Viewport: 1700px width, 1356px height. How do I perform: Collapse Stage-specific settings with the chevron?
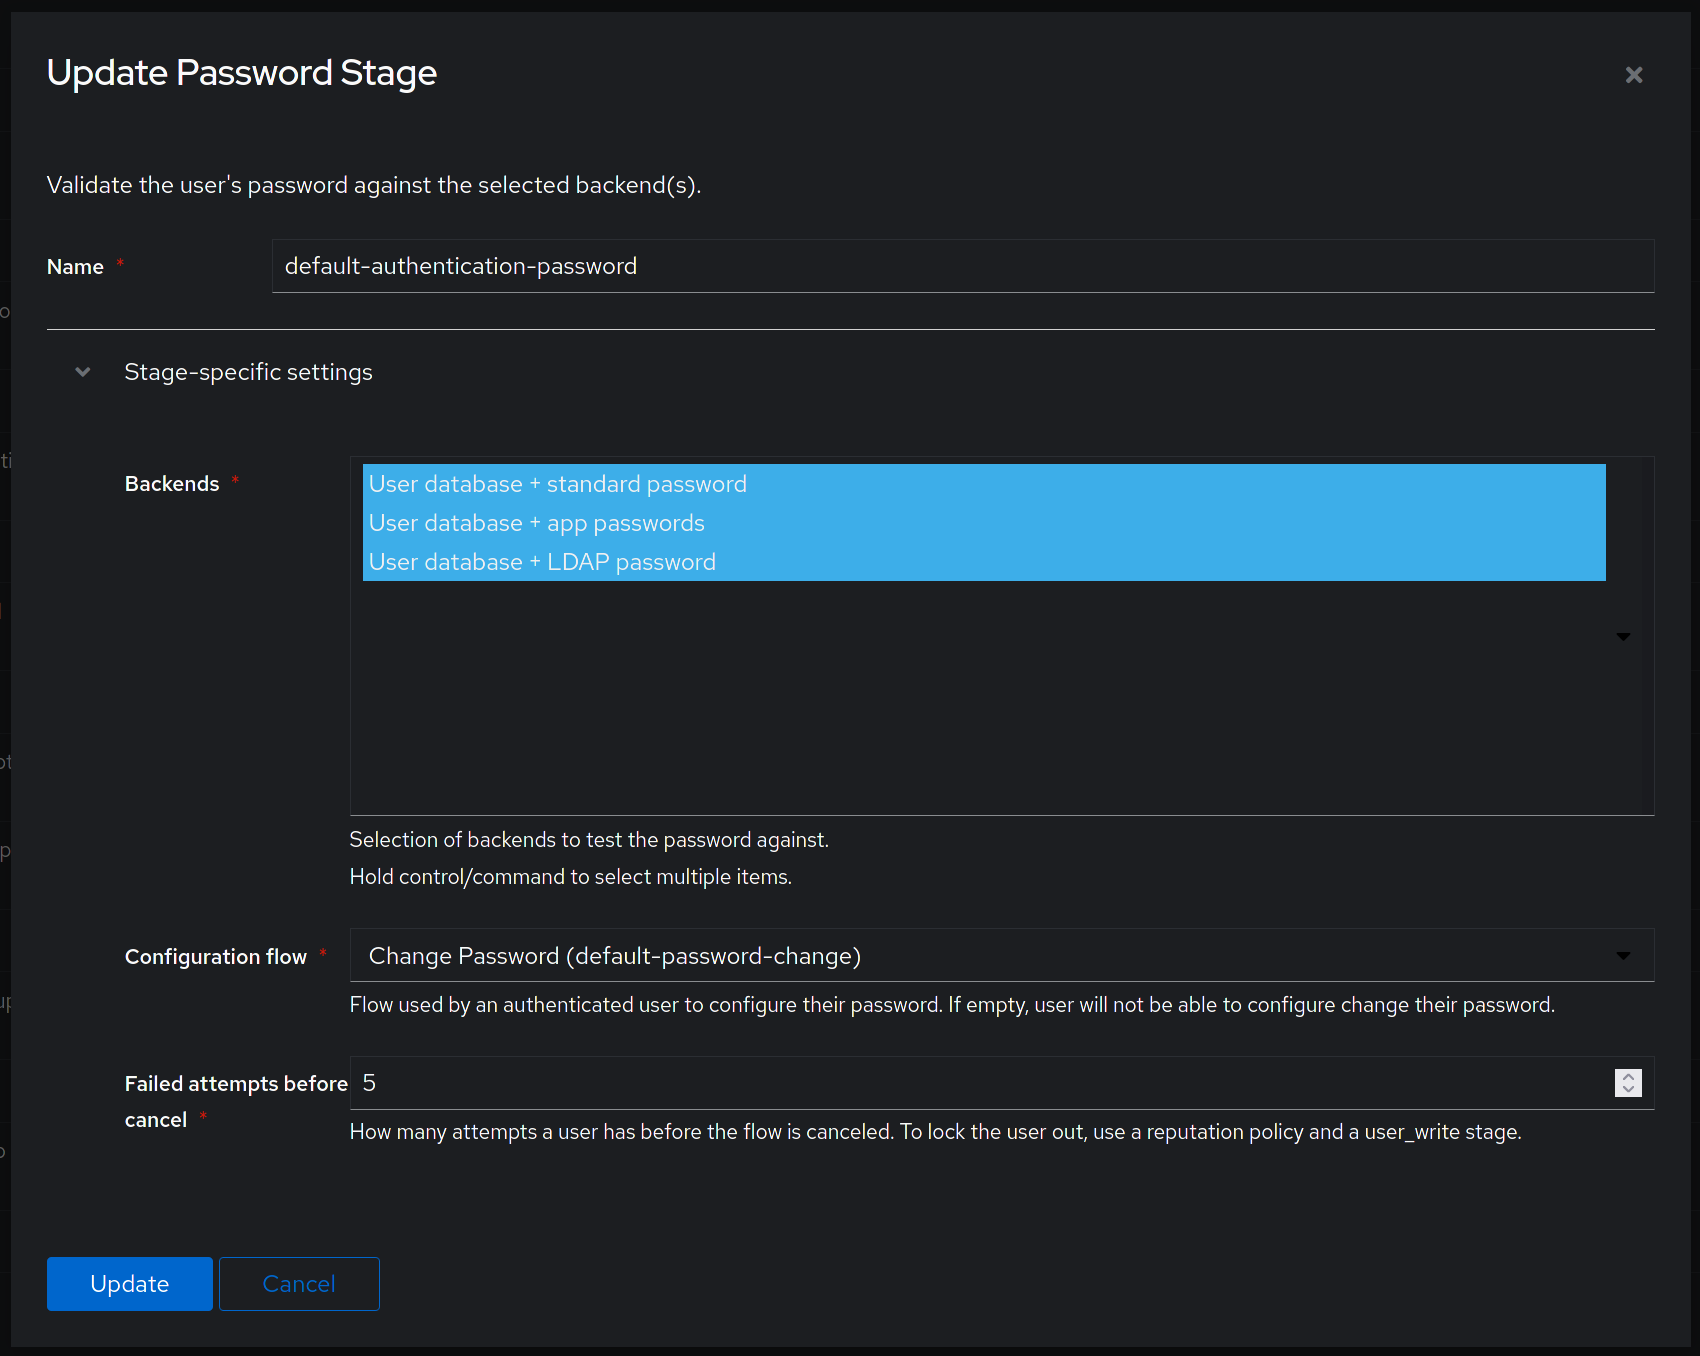point(83,372)
